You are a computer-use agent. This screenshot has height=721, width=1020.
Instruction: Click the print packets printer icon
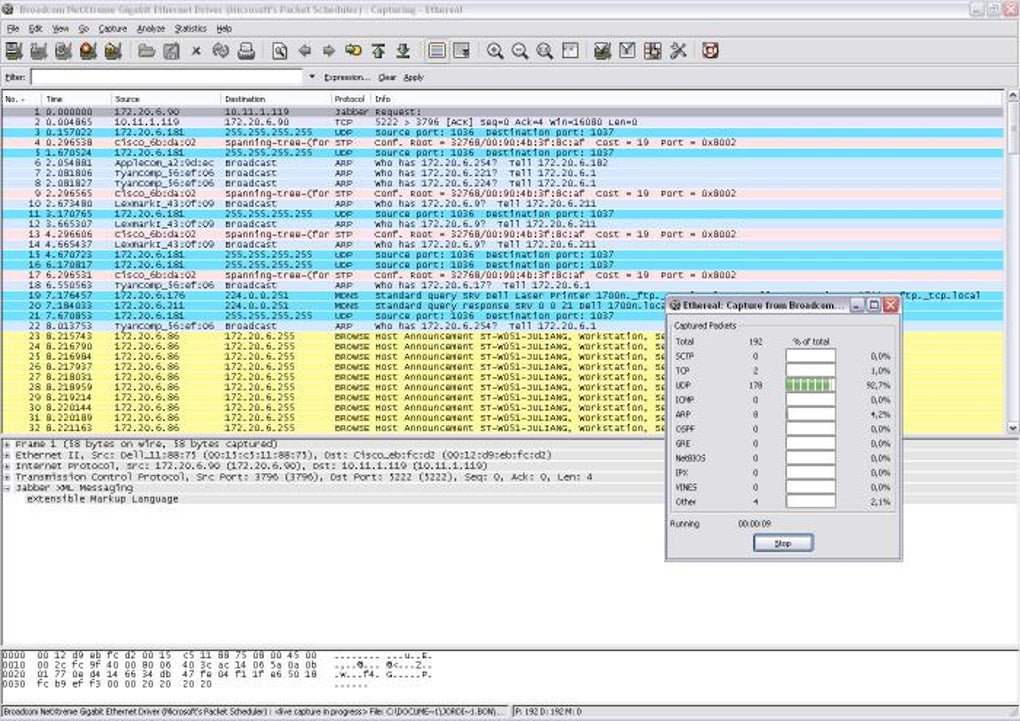(246, 51)
